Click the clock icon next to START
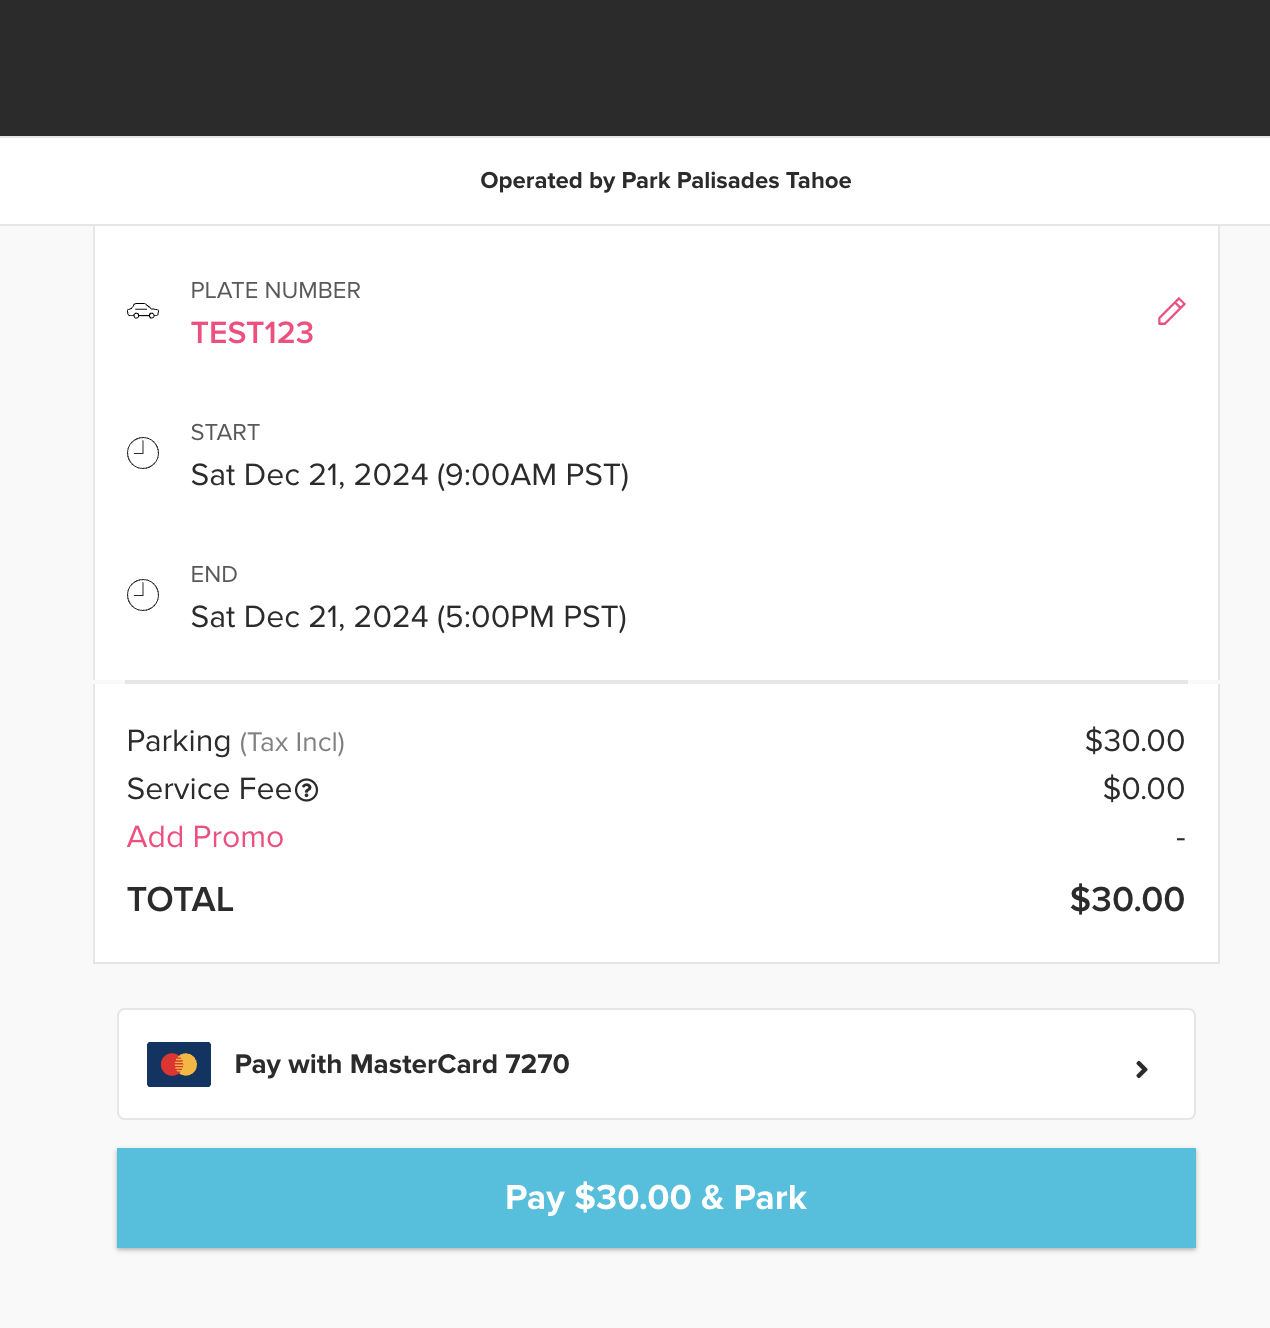The width and height of the screenshot is (1270, 1328). tap(143, 453)
